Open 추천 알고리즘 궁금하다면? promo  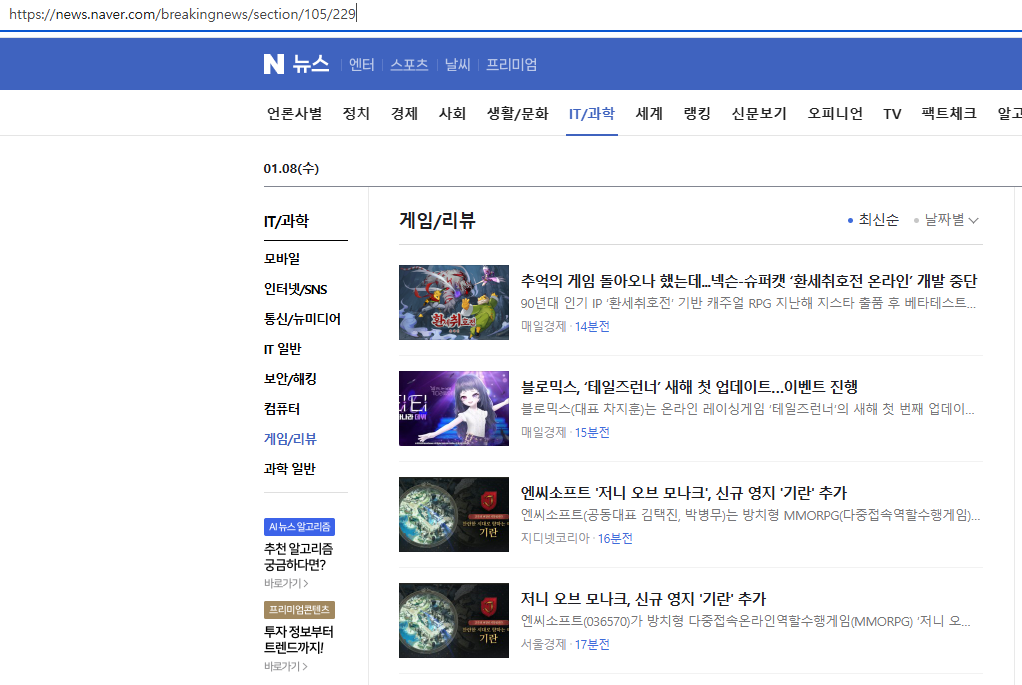pyautogui.click(x=299, y=557)
